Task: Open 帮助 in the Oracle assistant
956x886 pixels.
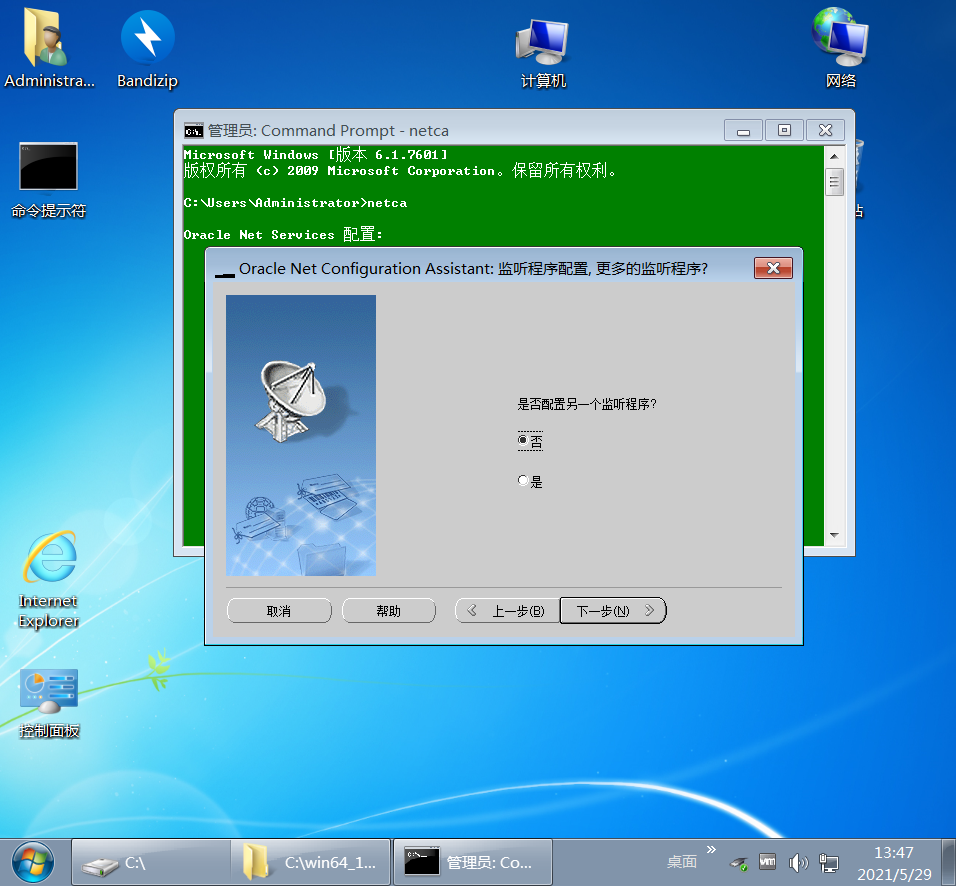Action: click(389, 610)
